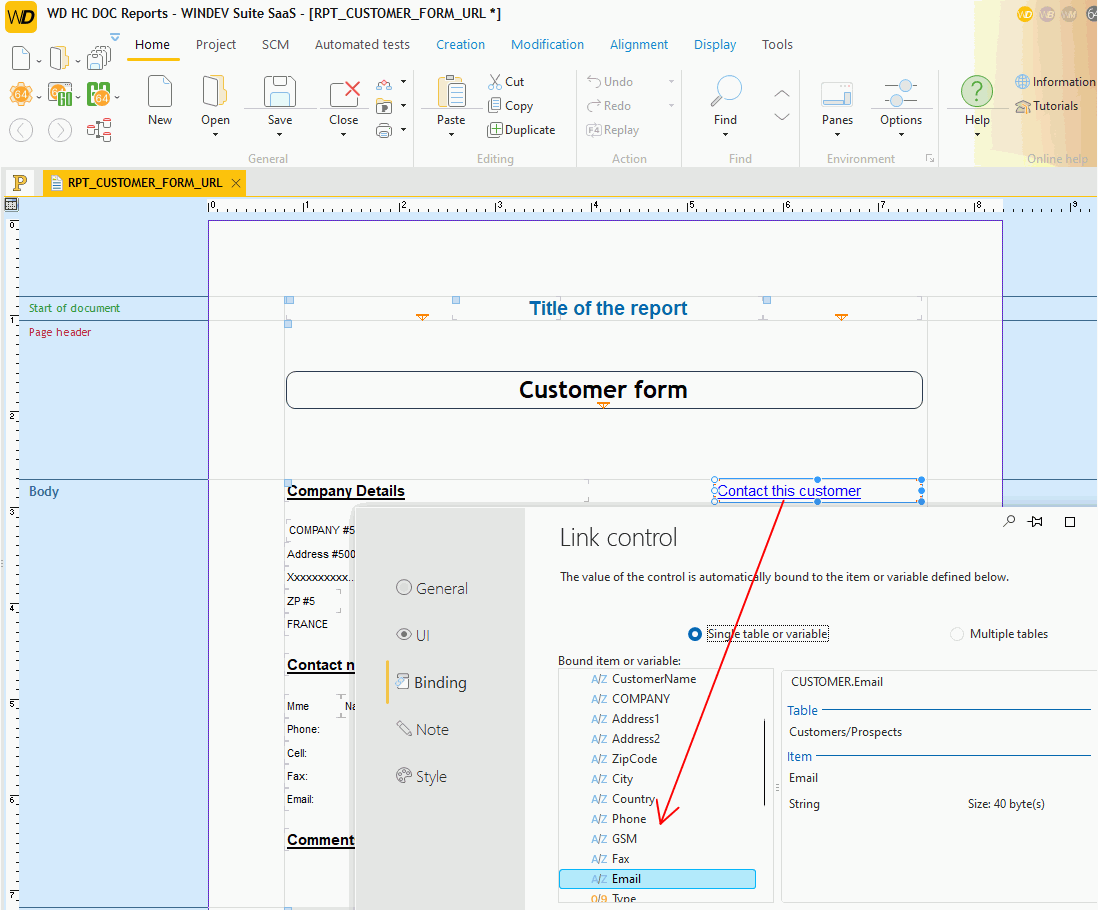Image resolution: width=1098 pixels, height=910 pixels.
Task: Click the navigate back arrow icon
Action: pyautogui.click(x=21, y=130)
